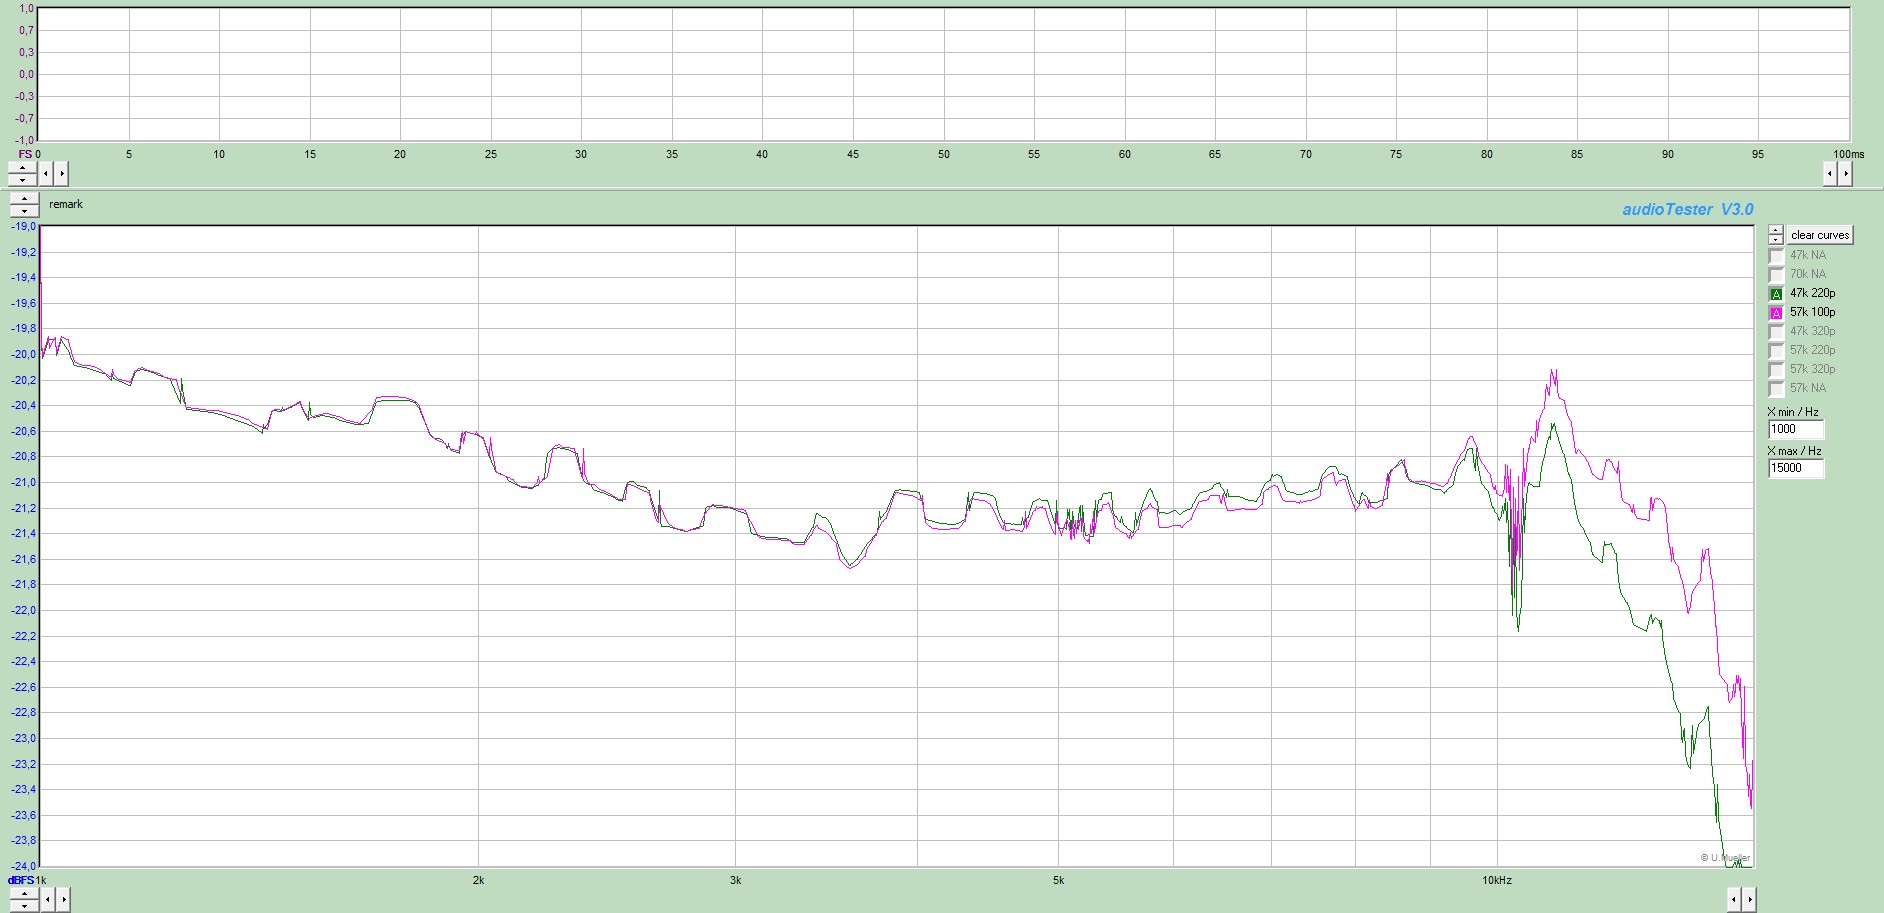Click the audioTester V3.0 title link
This screenshot has height=913, width=1884.
tap(1687, 210)
